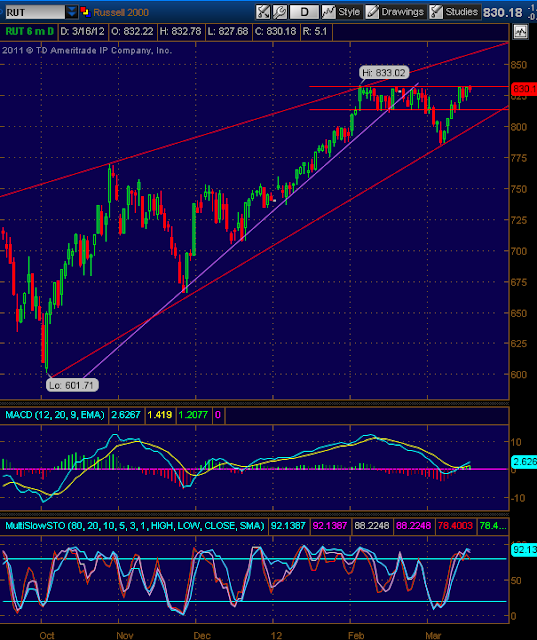Open the scissors chart tools icon

(263, 12)
